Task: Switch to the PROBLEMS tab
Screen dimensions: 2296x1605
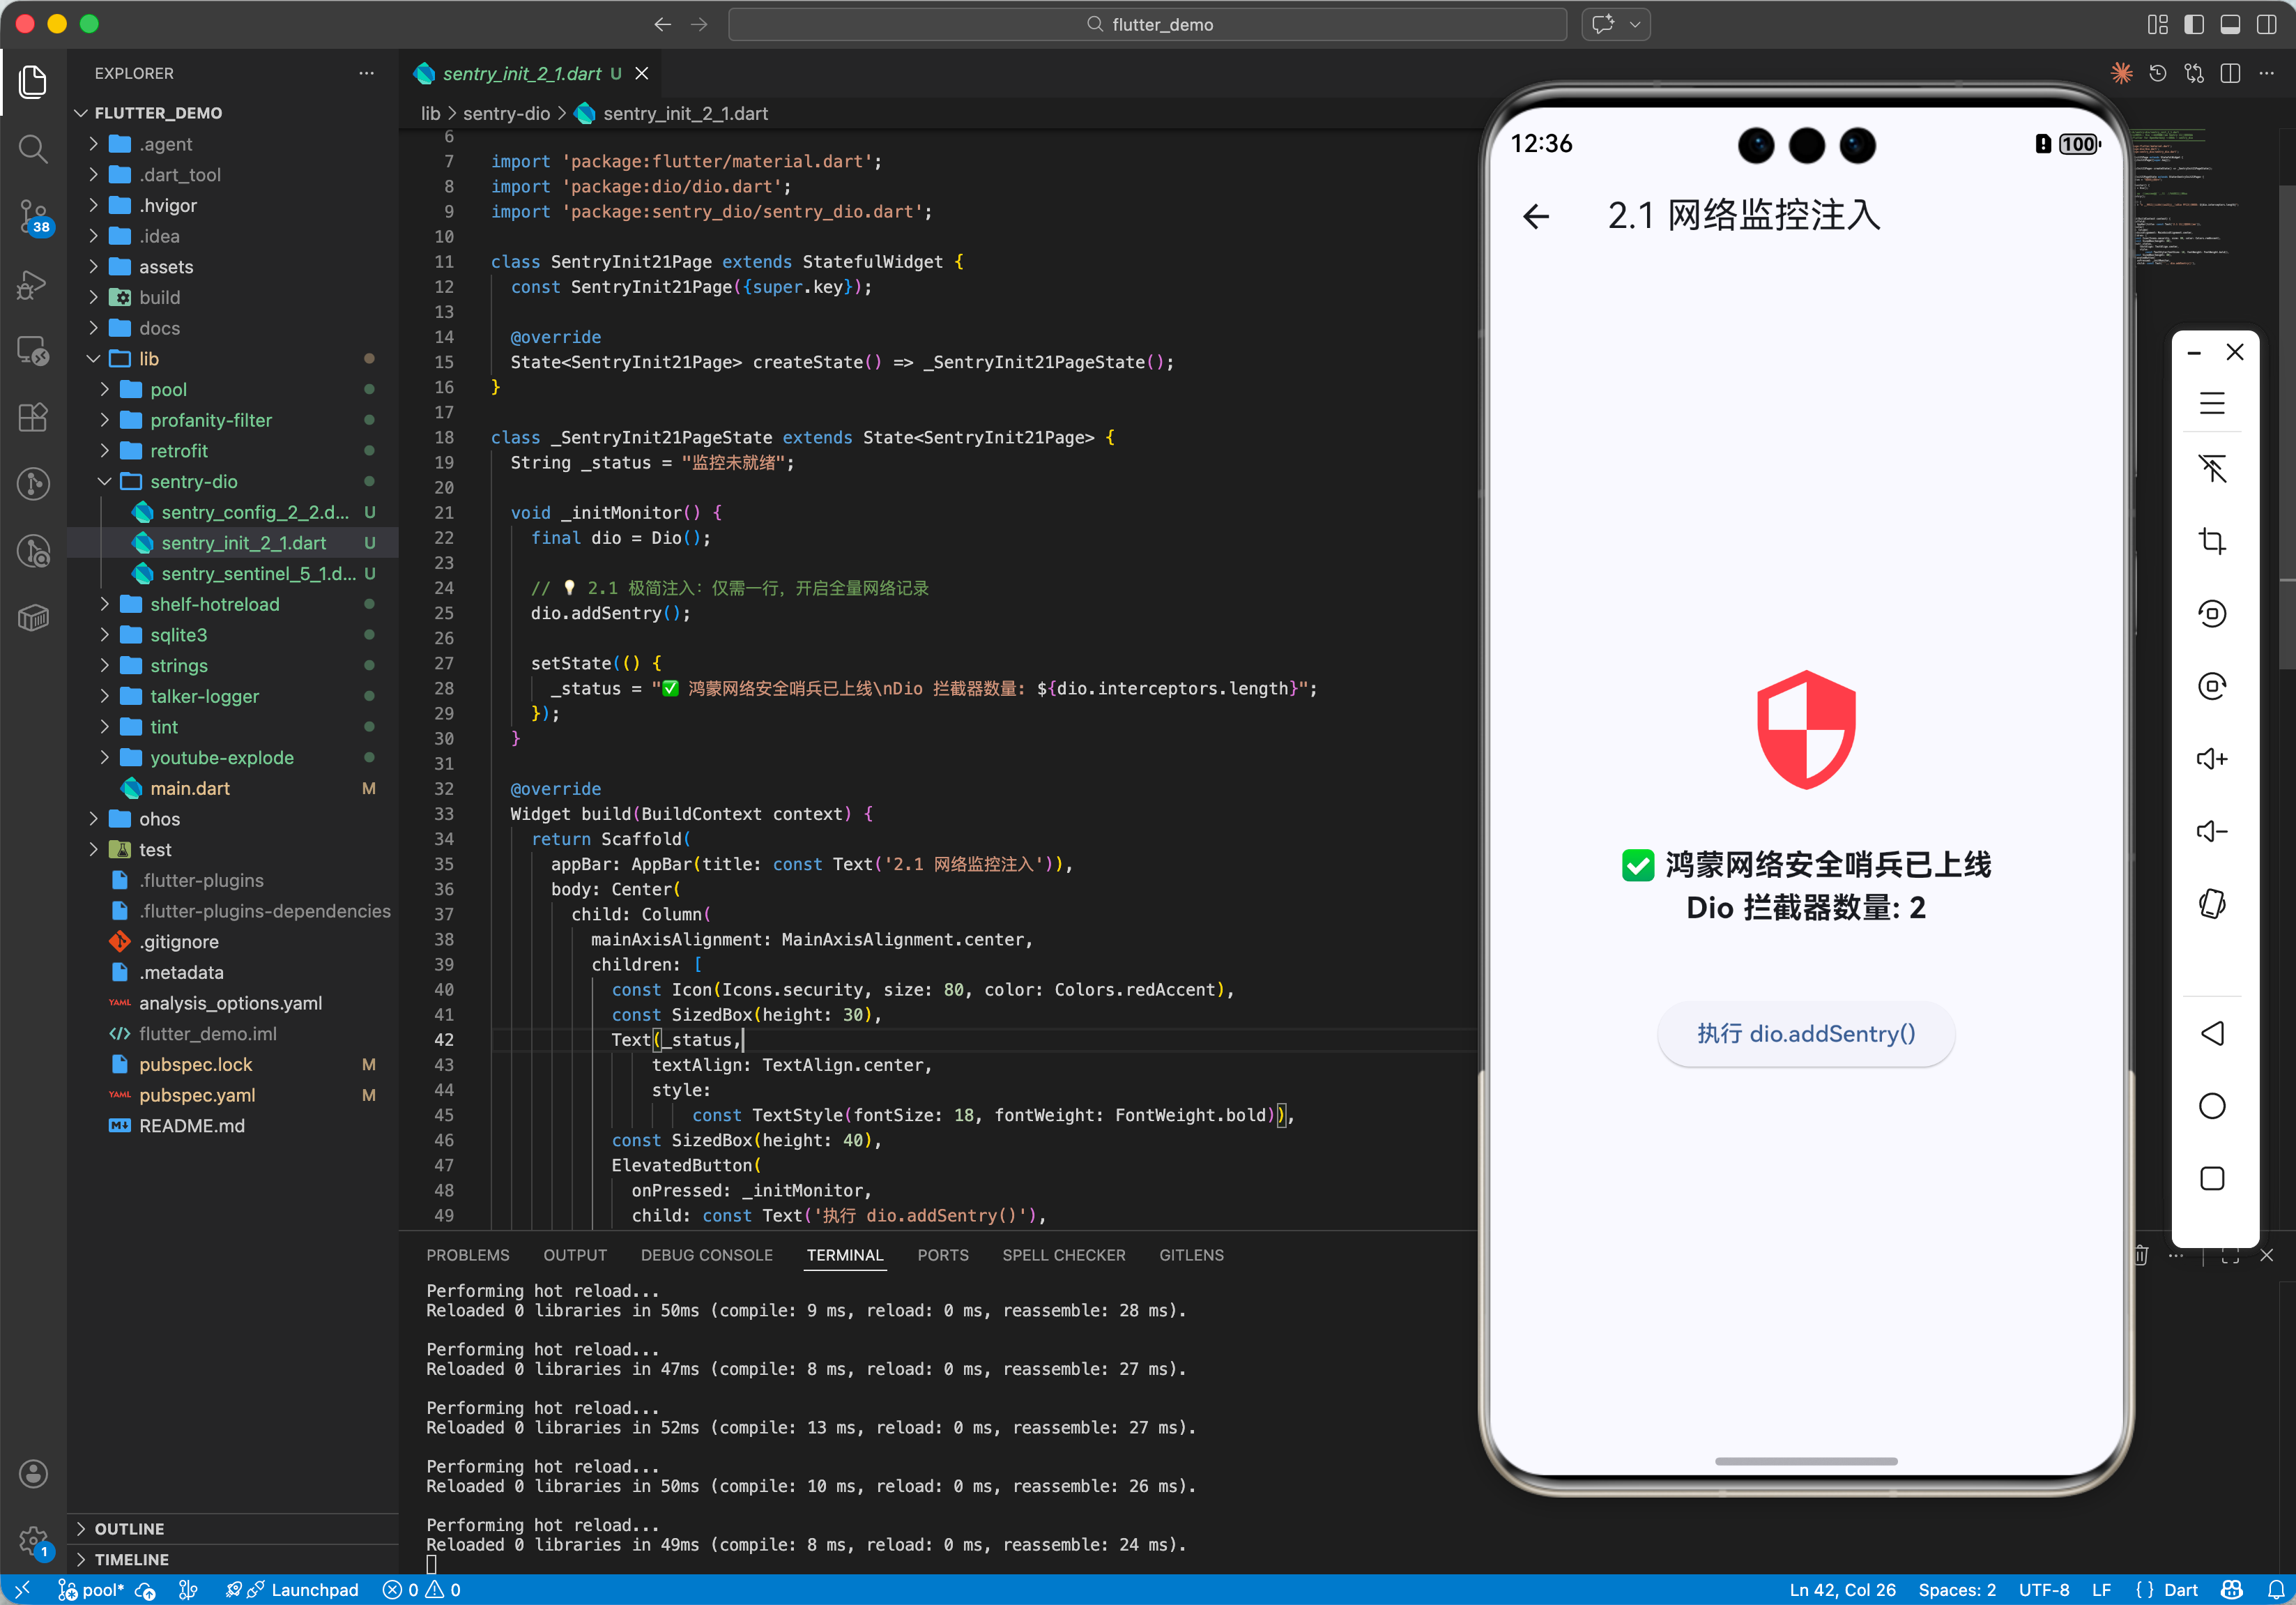Action: coord(467,1255)
